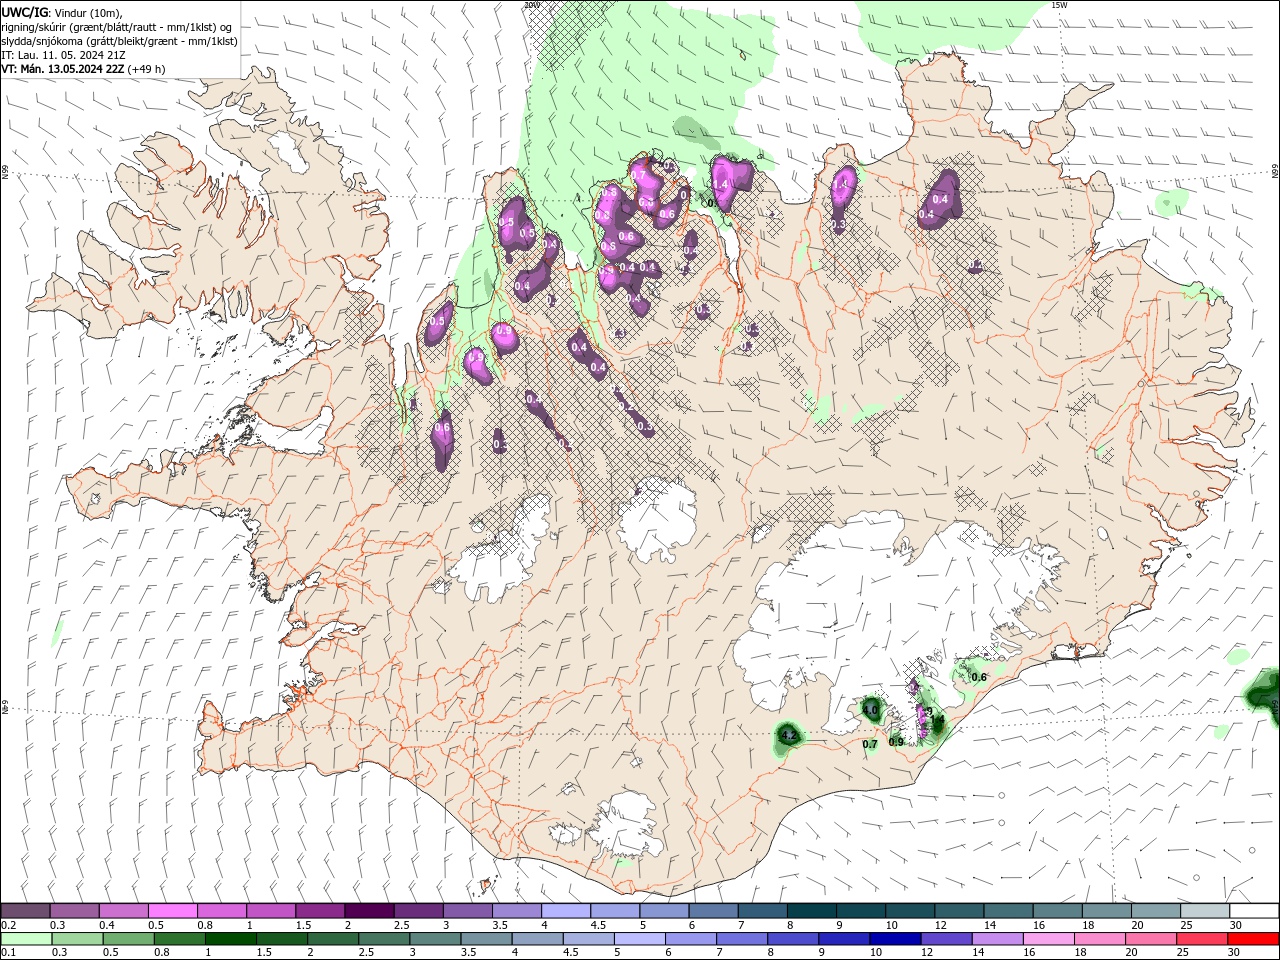1280x960 pixels.
Task: Select the white 30 swatch in snow scale
Action: point(1254,911)
